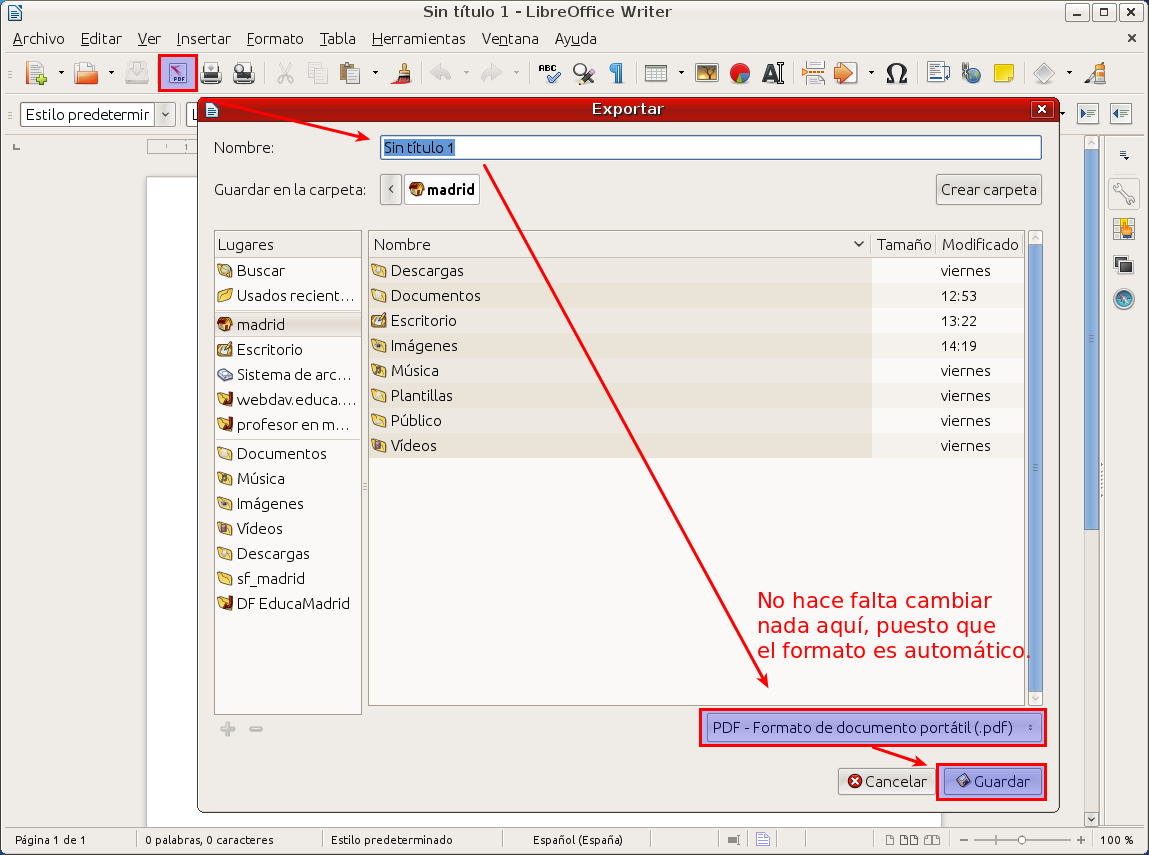The height and width of the screenshot is (855, 1149).
Task: Select the Clone formatting paintbrush icon
Action: click(x=403, y=73)
